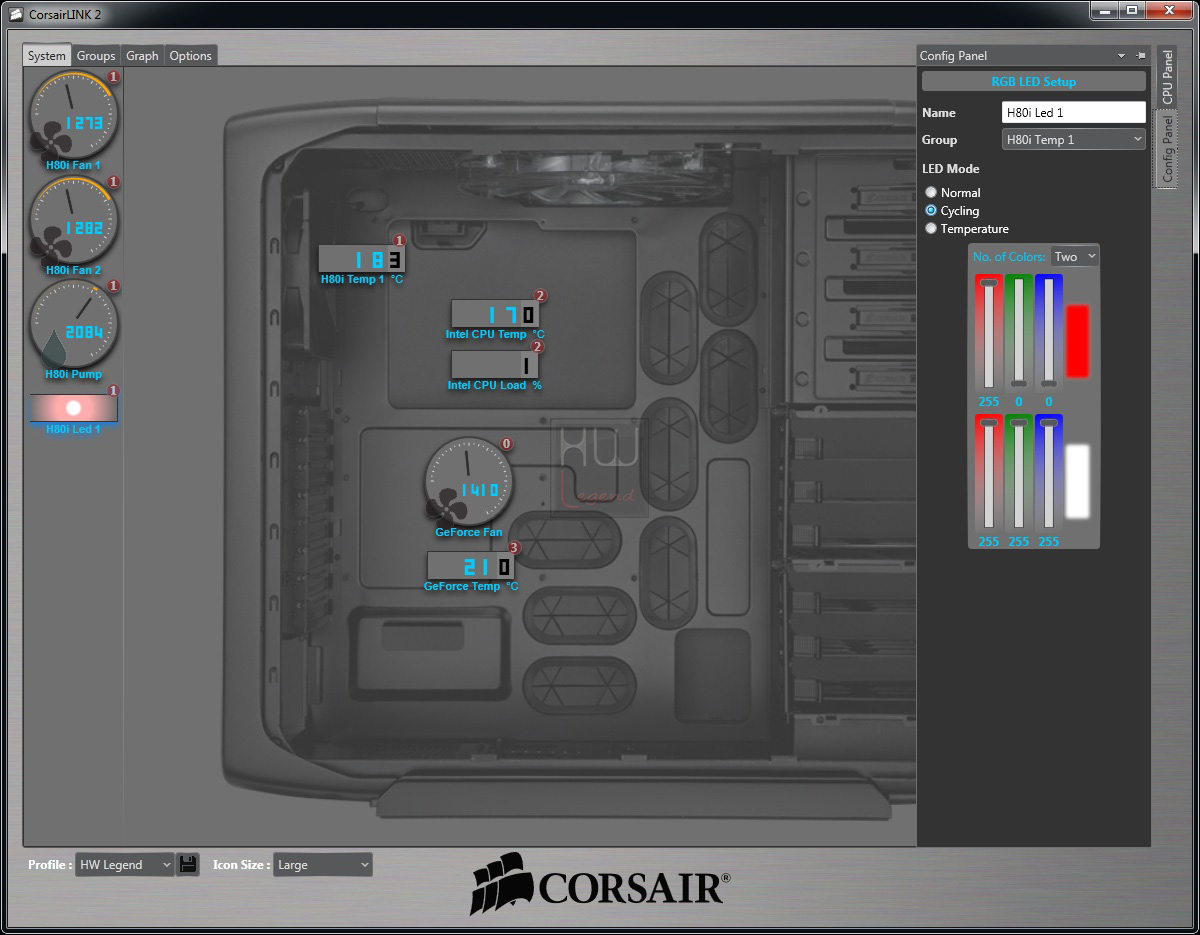Screen dimensions: 1200x935
Task: Switch to the System tab
Action: click(x=47, y=56)
